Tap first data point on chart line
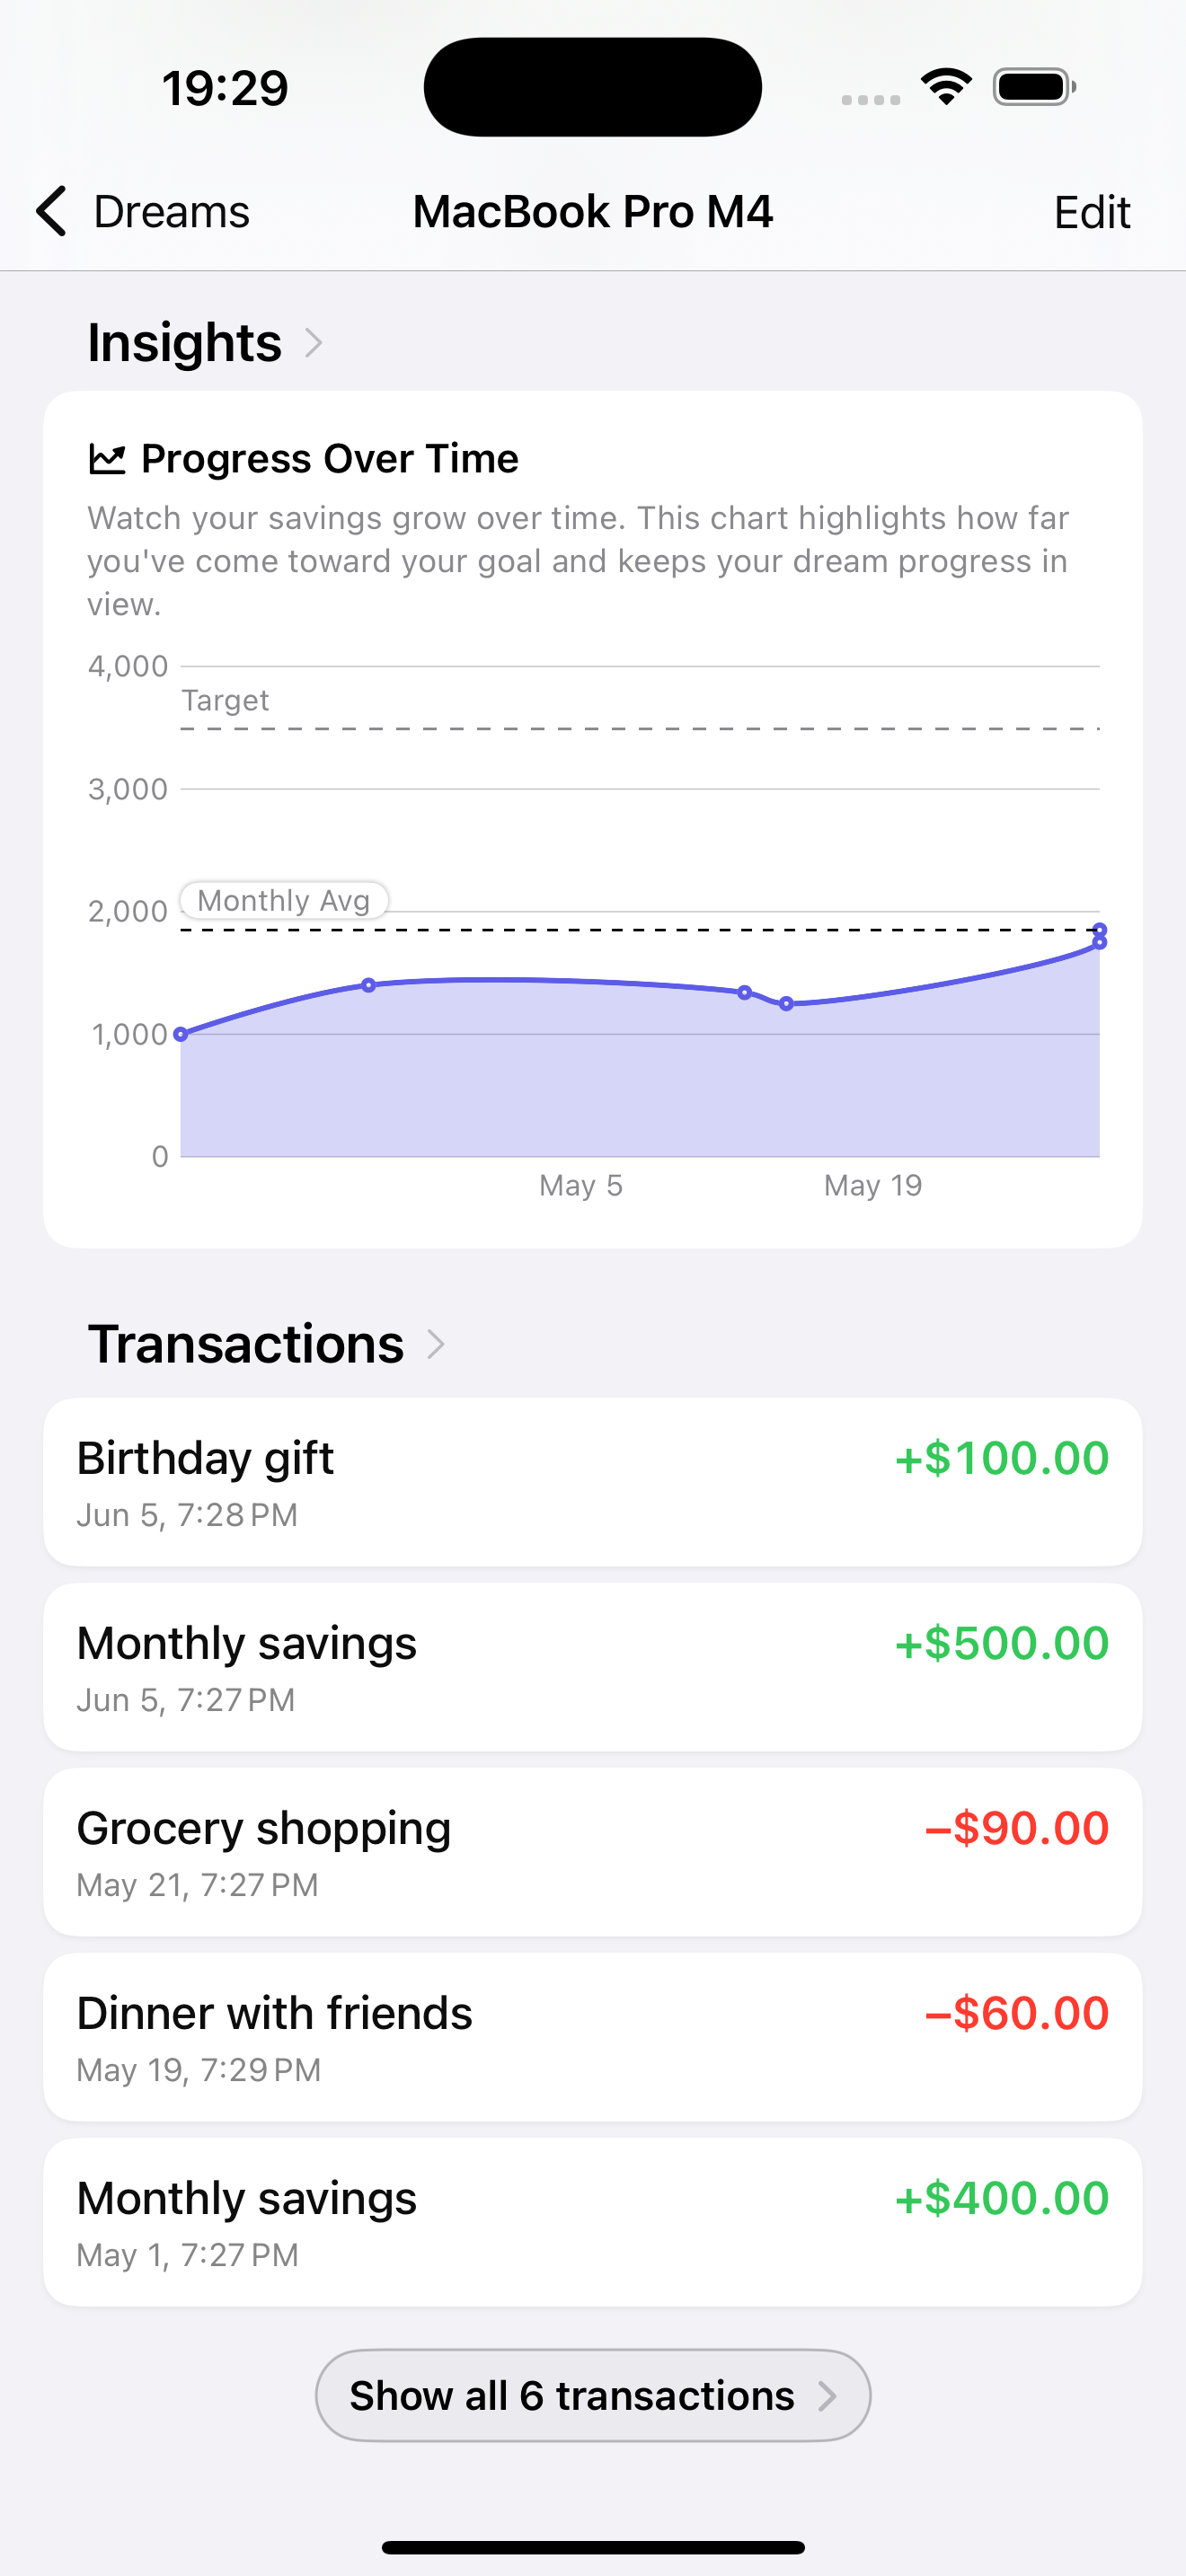Image resolution: width=1186 pixels, height=2576 pixels. (x=181, y=1034)
